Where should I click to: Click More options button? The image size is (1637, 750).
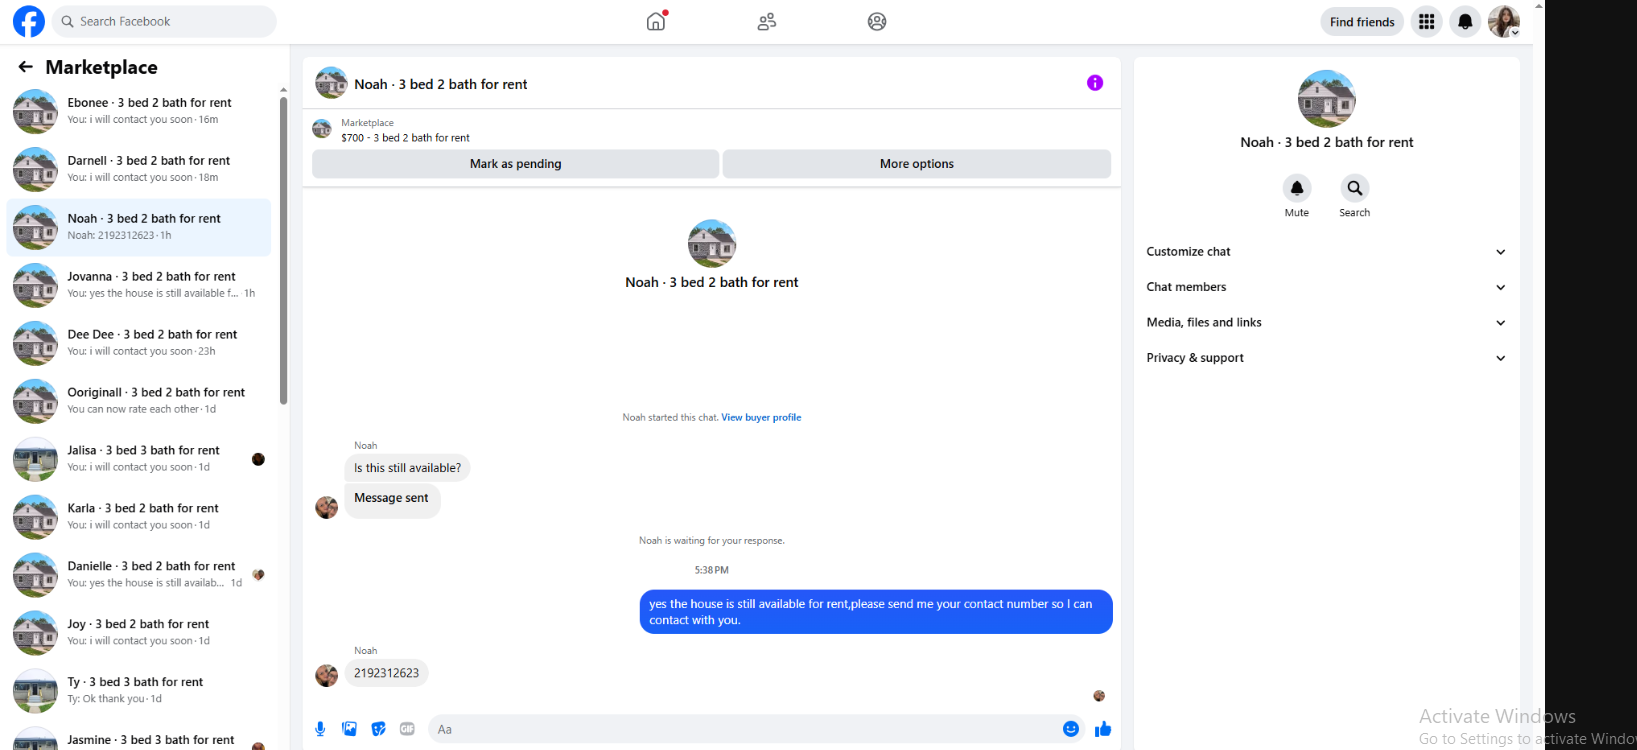(x=917, y=164)
